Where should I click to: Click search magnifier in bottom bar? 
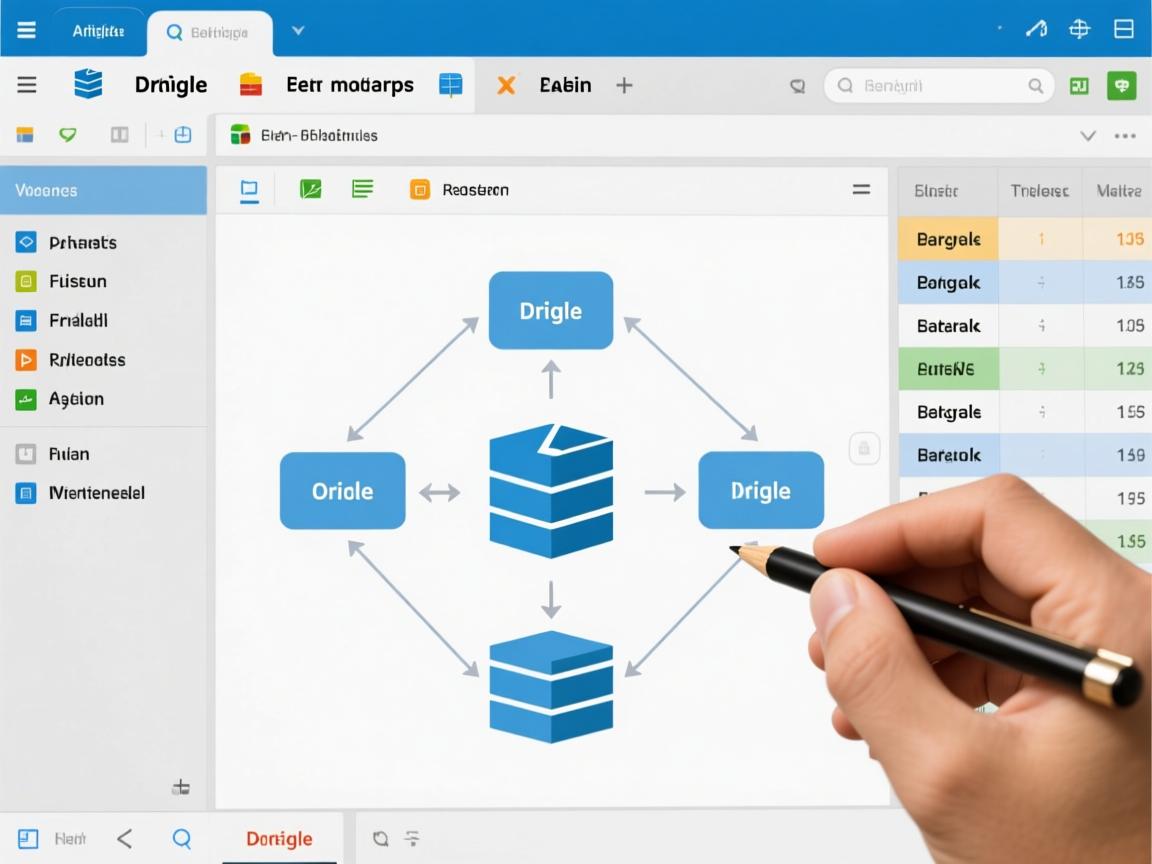pyautogui.click(x=181, y=838)
